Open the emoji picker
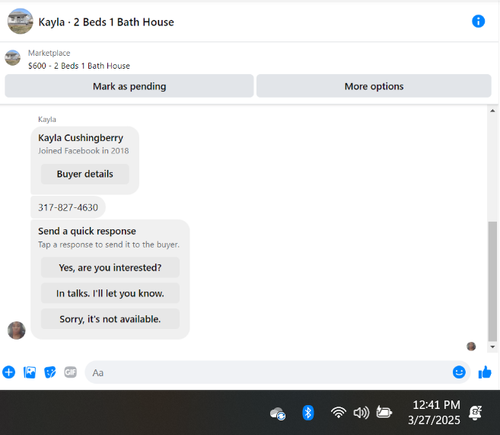 tap(459, 372)
